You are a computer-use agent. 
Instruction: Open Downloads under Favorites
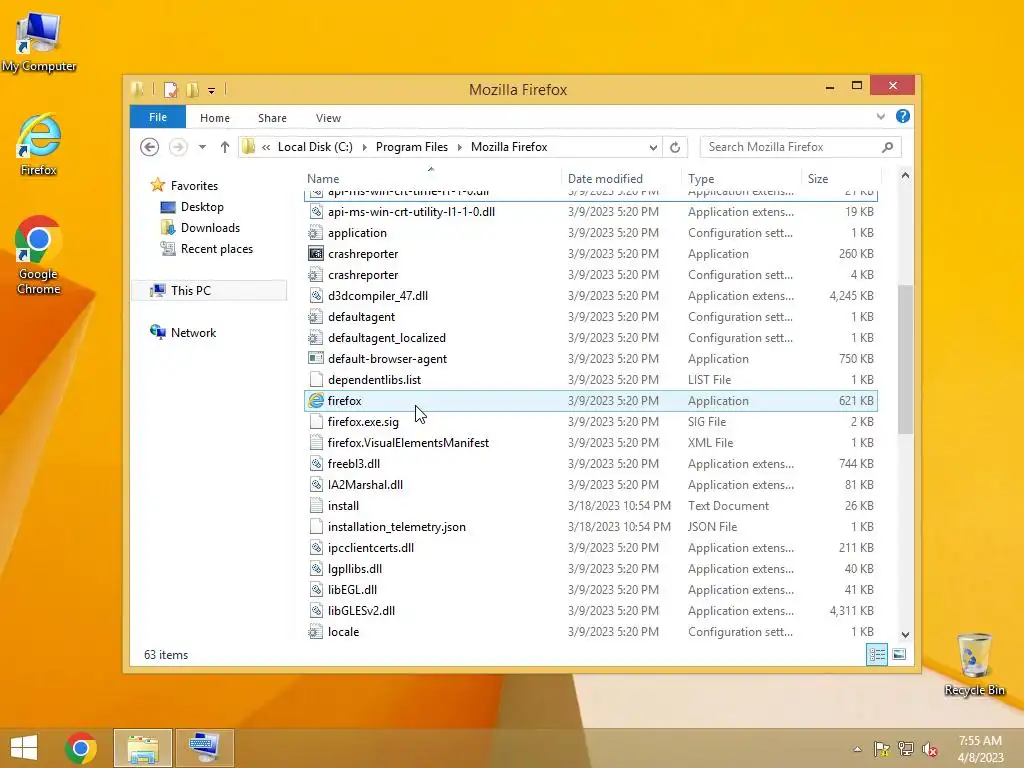click(x=210, y=227)
